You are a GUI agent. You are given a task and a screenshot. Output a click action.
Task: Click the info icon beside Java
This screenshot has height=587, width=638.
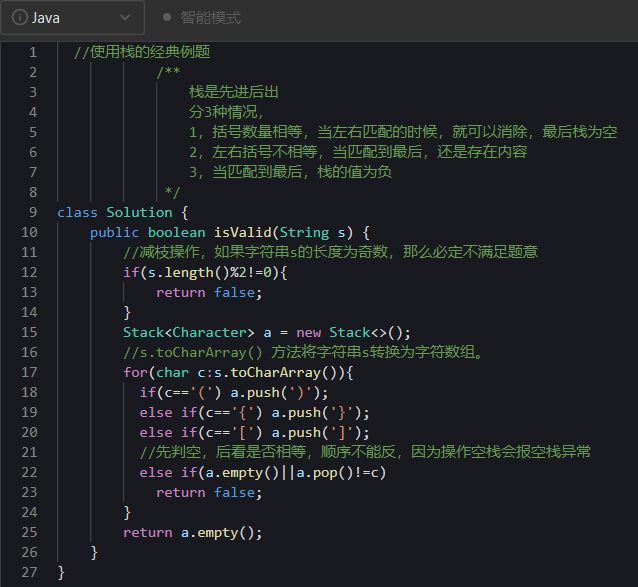(x=20, y=17)
